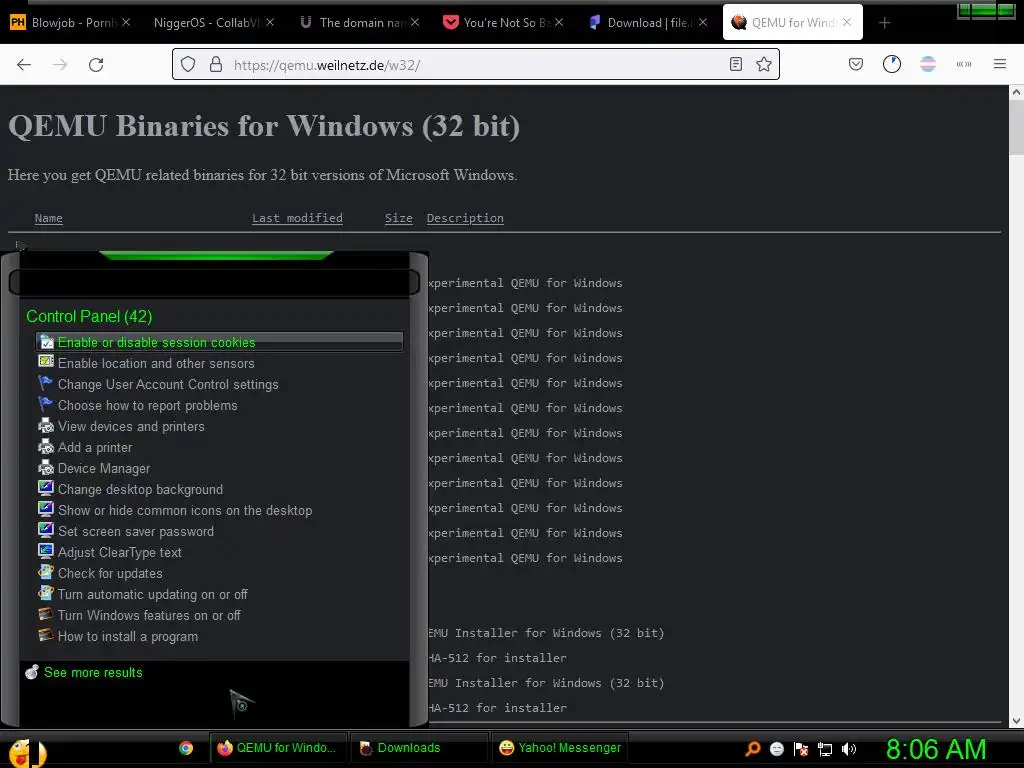Click the circular clock toolbar extension icon
Screen dimensions: 1024x768
(892, 64)
